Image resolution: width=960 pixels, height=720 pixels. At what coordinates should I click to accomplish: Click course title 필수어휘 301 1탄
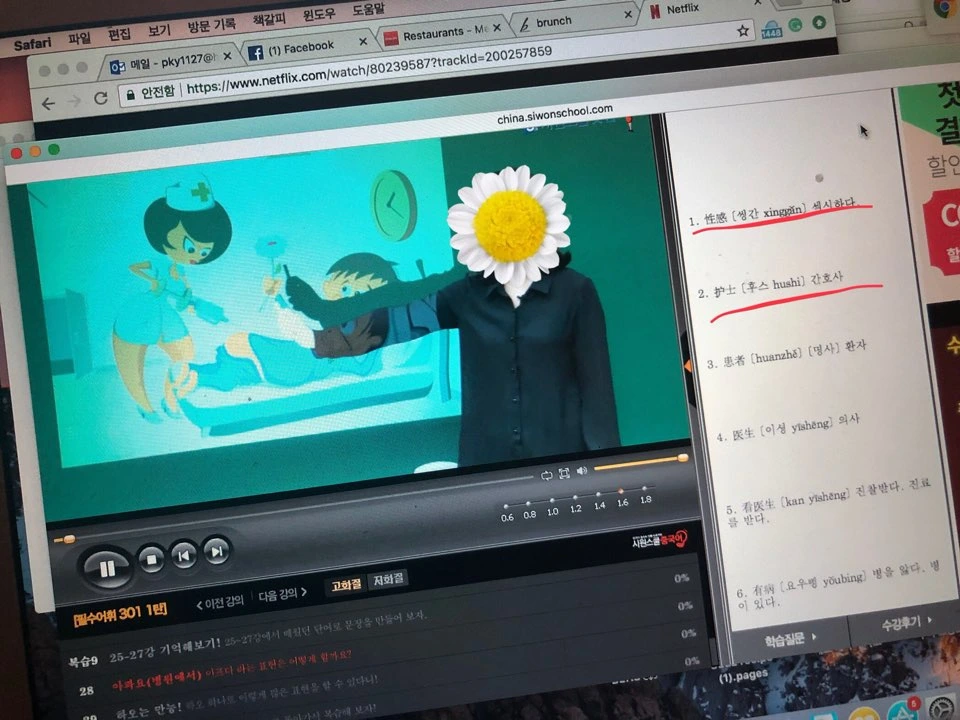tap(120, 615)
